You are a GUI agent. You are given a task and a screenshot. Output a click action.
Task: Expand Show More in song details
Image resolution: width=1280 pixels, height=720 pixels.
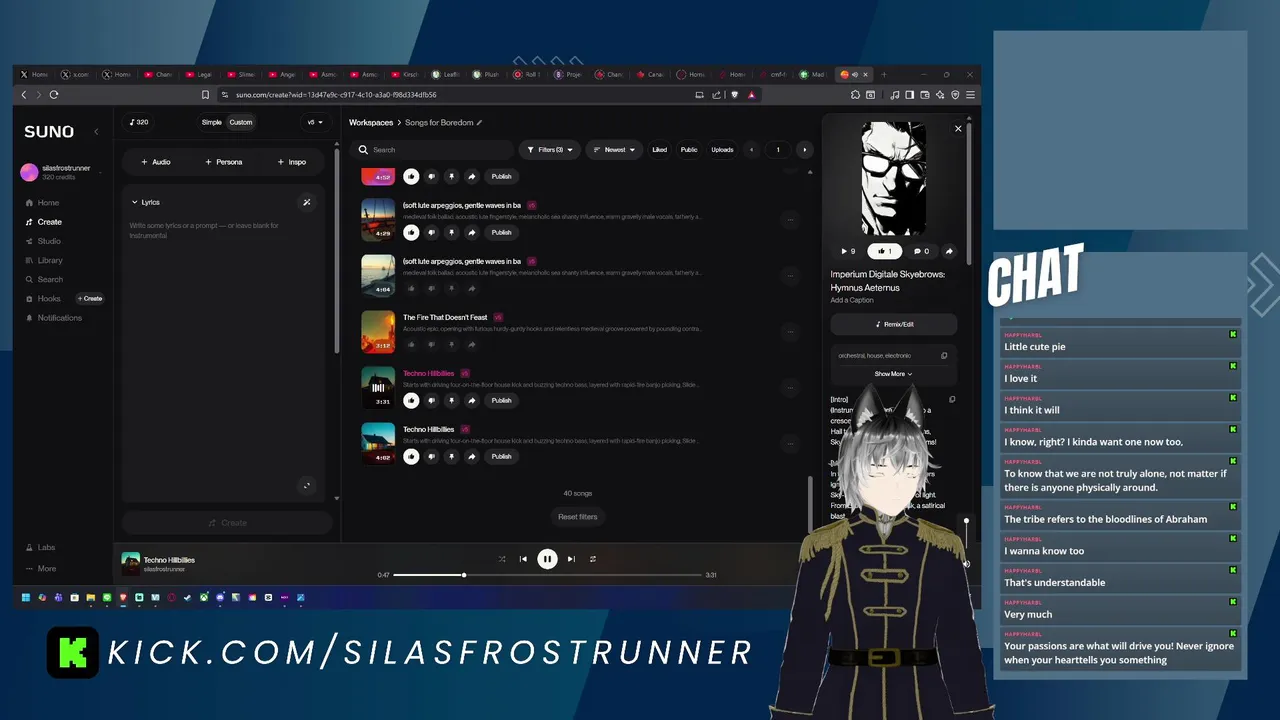click(893, 374)
